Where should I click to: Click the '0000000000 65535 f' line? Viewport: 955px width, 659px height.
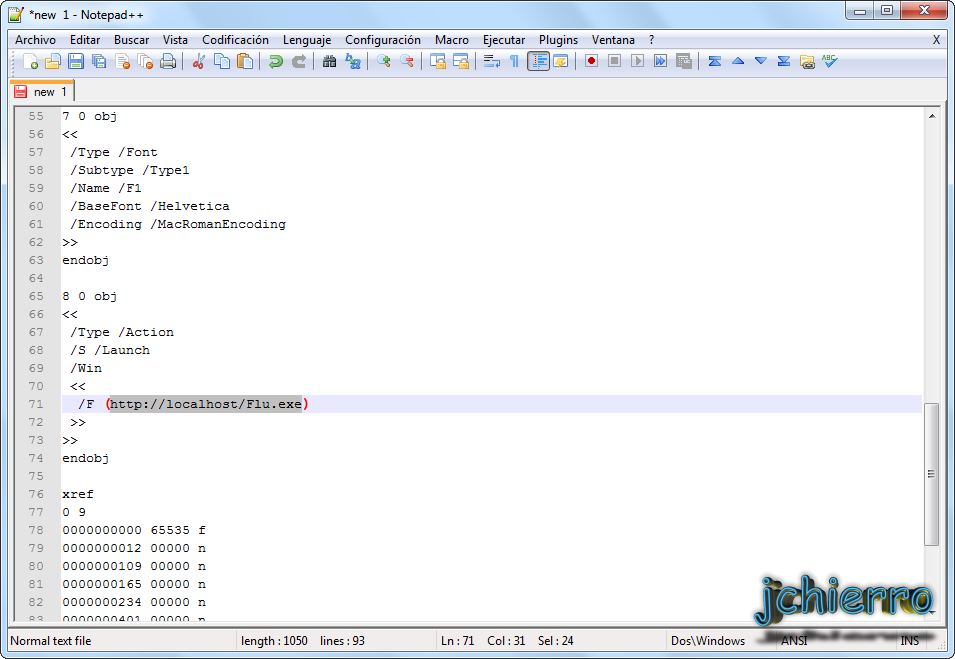[134, 530]
